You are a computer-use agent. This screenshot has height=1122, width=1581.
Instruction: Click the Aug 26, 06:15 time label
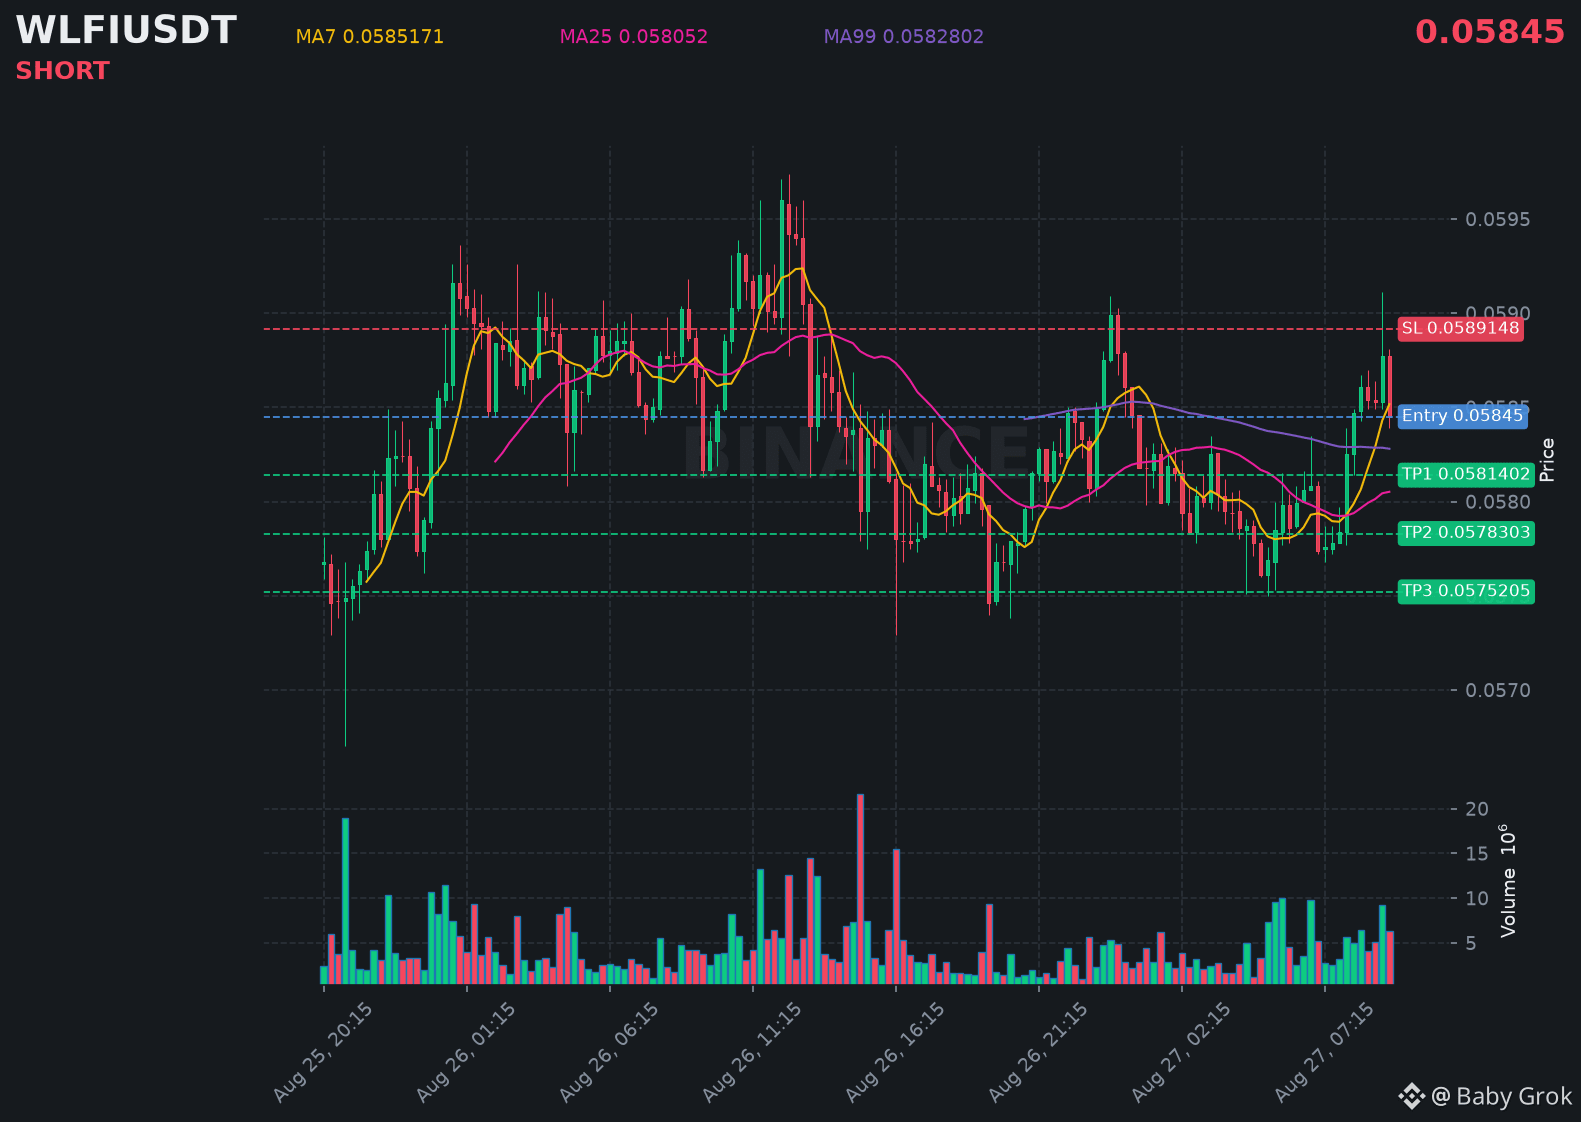point(609,1053)
